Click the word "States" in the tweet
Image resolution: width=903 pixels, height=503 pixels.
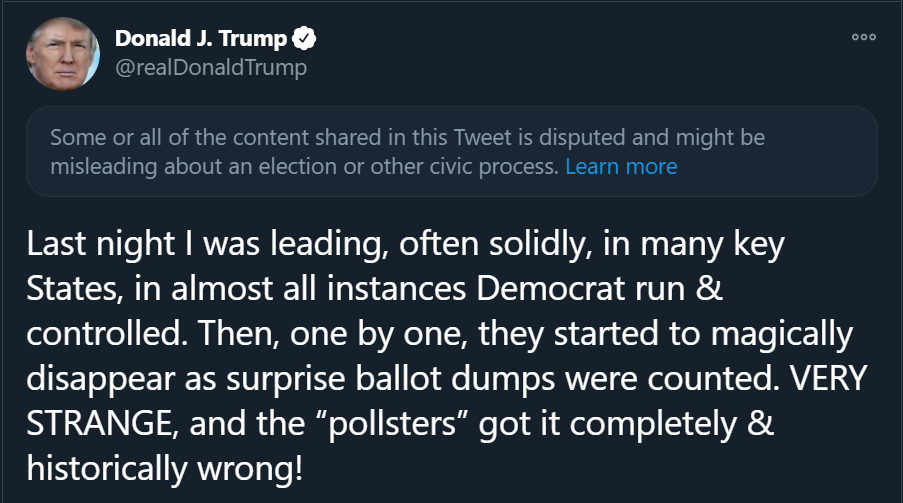(x=68, y=289)
